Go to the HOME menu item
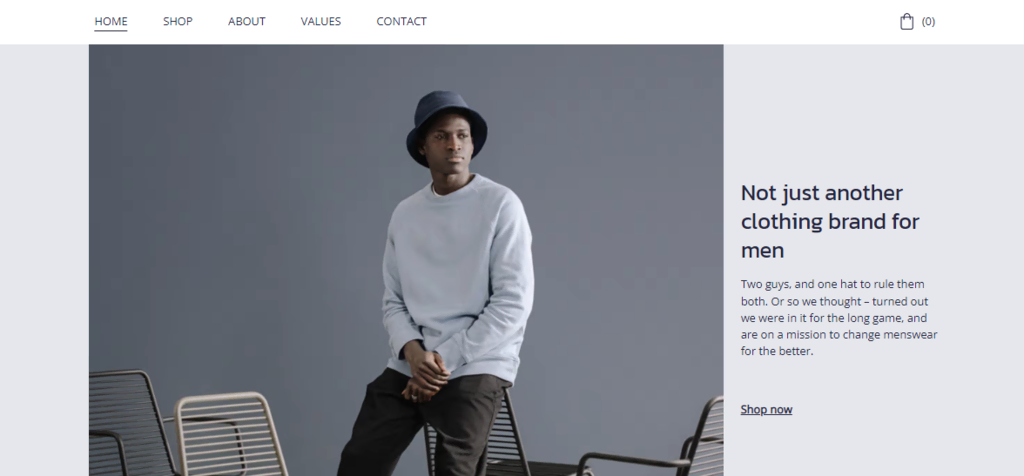 click(111, 22)
